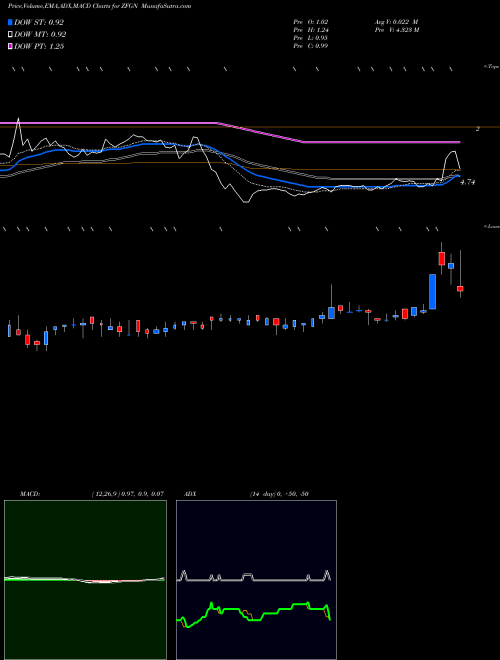Click the 'Pre H: 1.24' value
The image size is (500, 660).
click(311, 30)
